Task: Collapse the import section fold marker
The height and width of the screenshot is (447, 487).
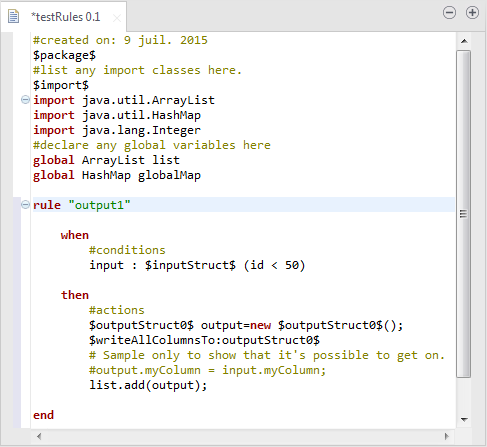Action: pyautogui.click(x=25, y=99)
